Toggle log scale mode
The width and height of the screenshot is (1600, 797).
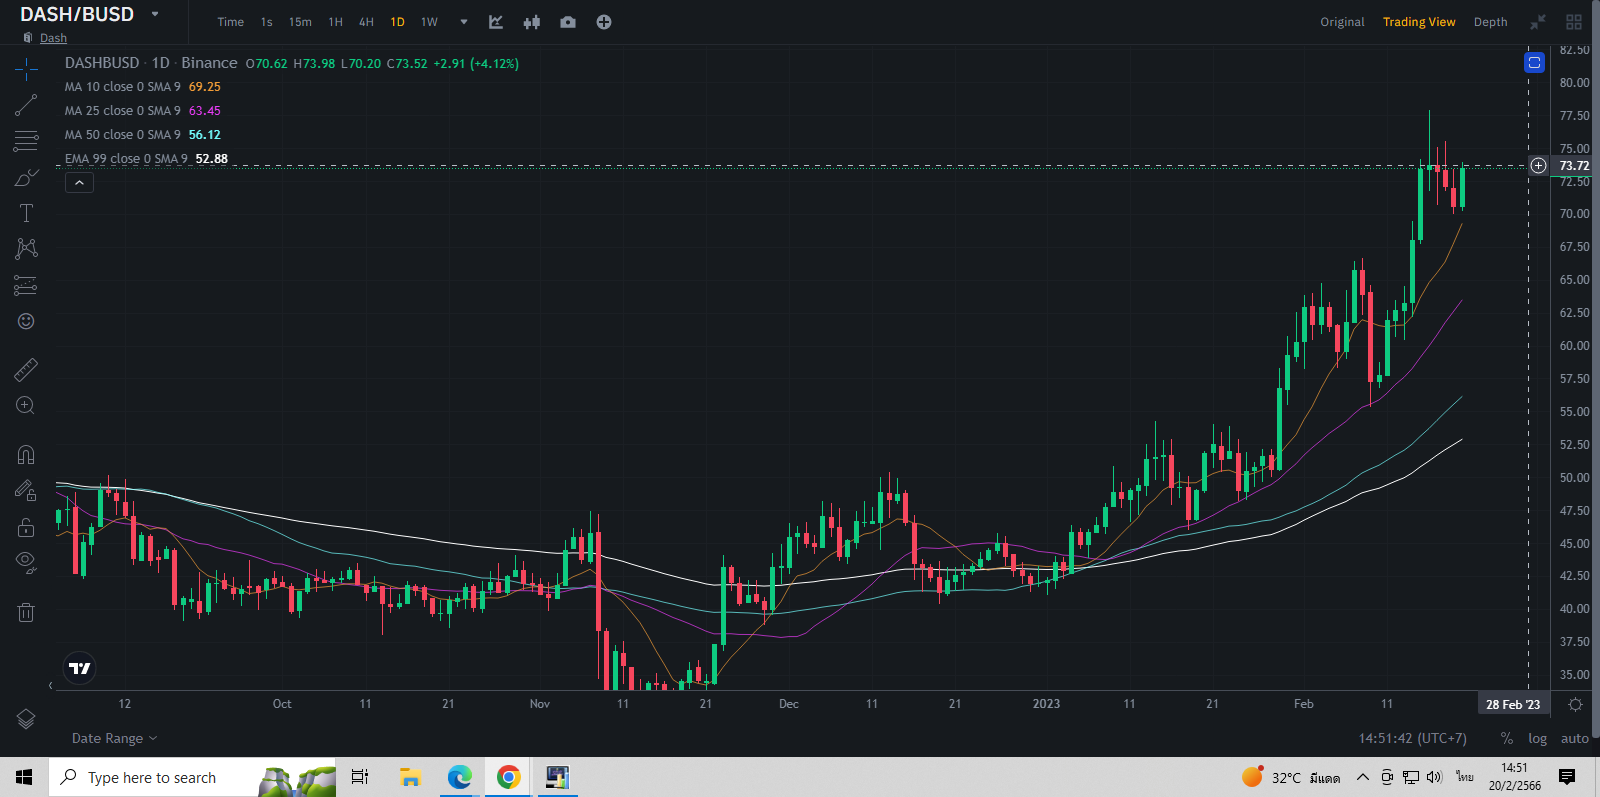(1537, 738)
